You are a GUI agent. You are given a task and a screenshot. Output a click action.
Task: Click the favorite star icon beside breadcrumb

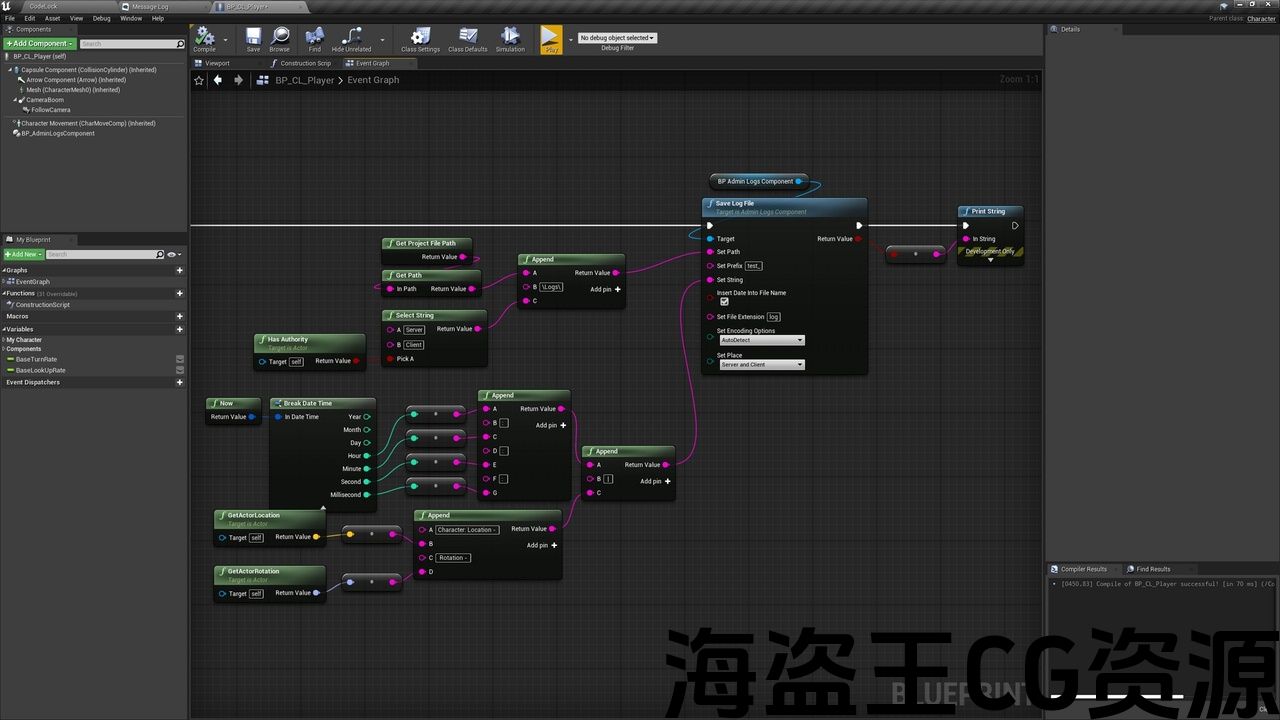point(199,80)
